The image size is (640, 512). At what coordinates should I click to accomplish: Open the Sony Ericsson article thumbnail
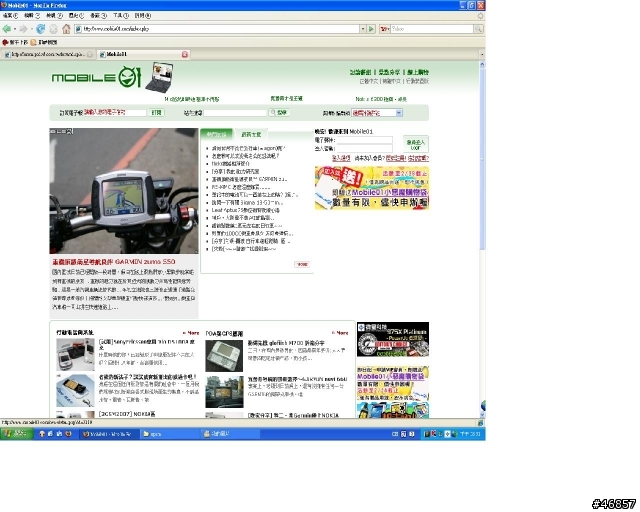[x=76, y=355]
